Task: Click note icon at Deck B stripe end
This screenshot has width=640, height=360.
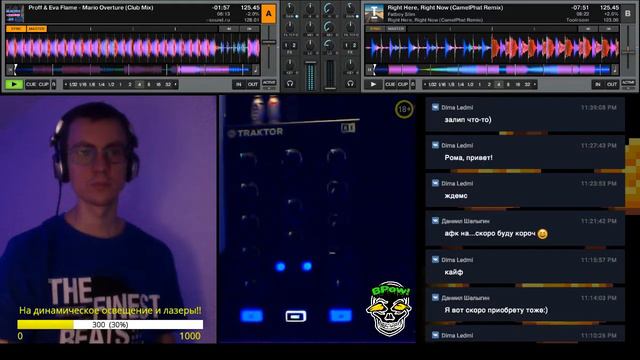Action: click(615, 70)
